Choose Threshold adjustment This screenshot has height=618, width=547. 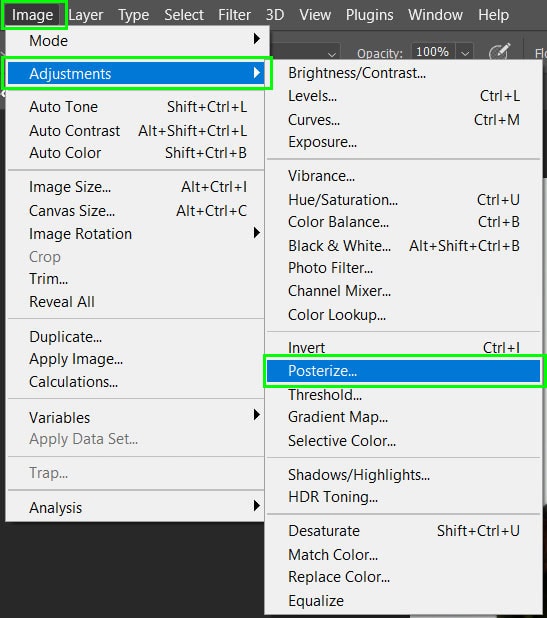[403, 395]
